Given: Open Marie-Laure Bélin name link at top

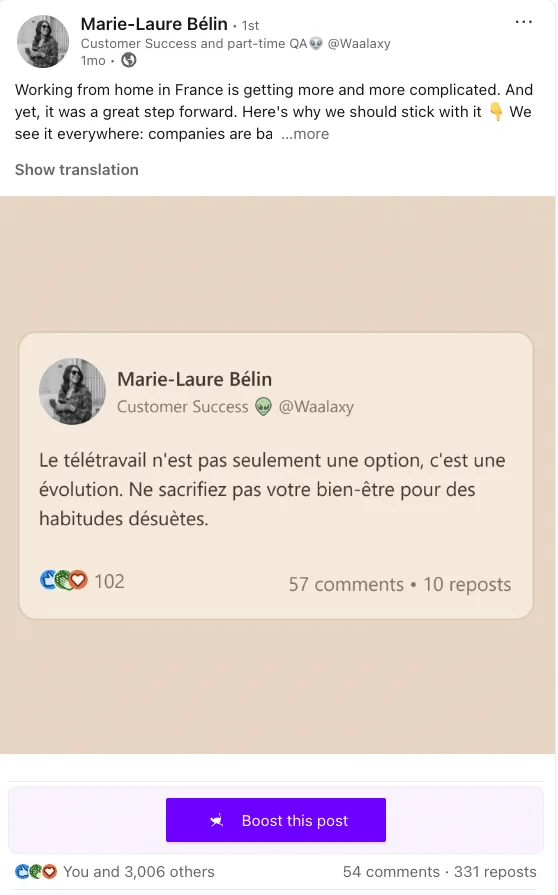Looking at the screenshot, I should (154, 24).
